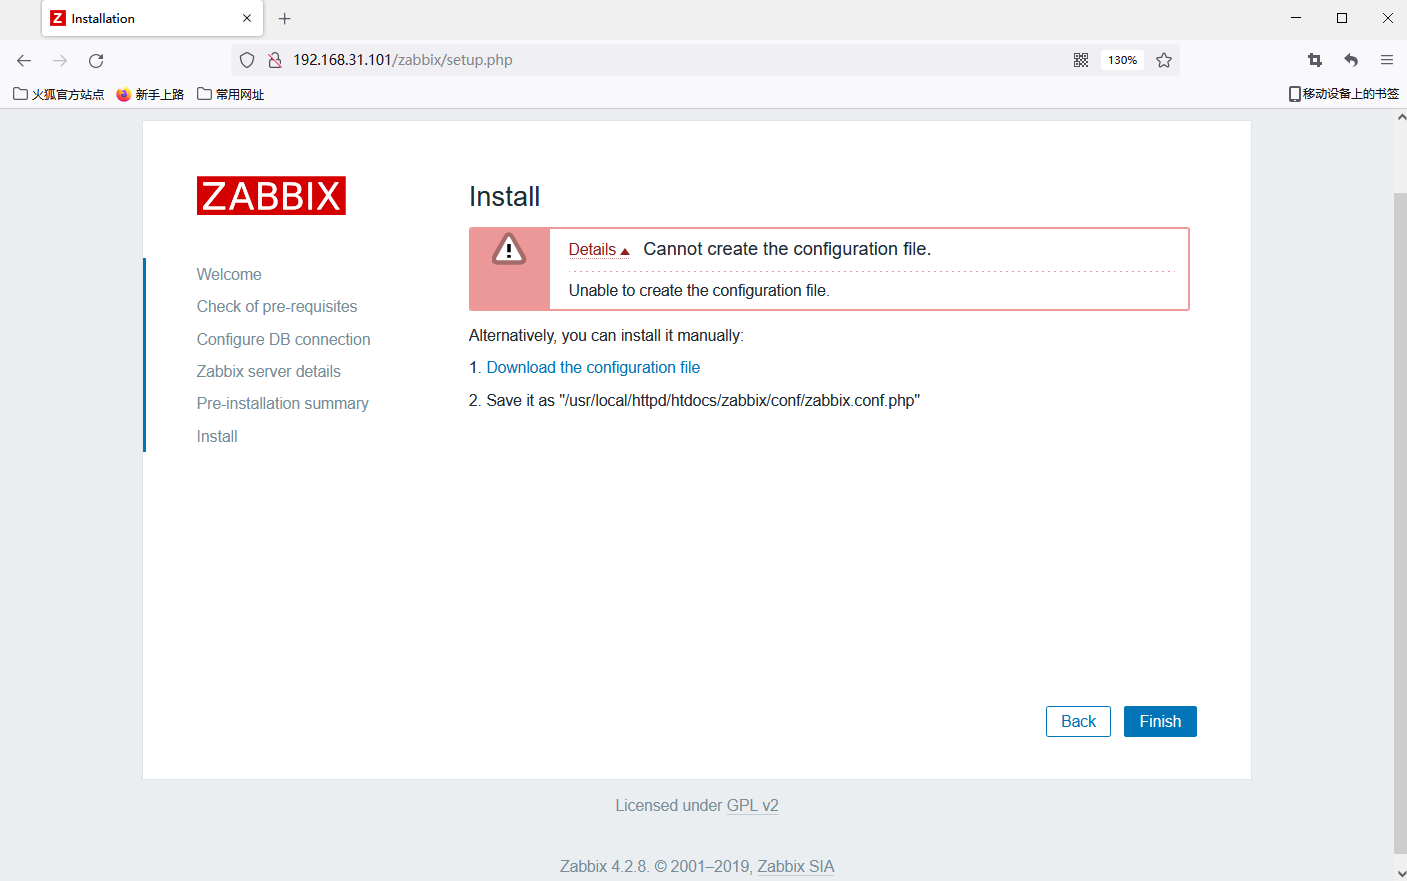
Task: Click the QR code icon in the address bar
Action: click(1080, 59)
